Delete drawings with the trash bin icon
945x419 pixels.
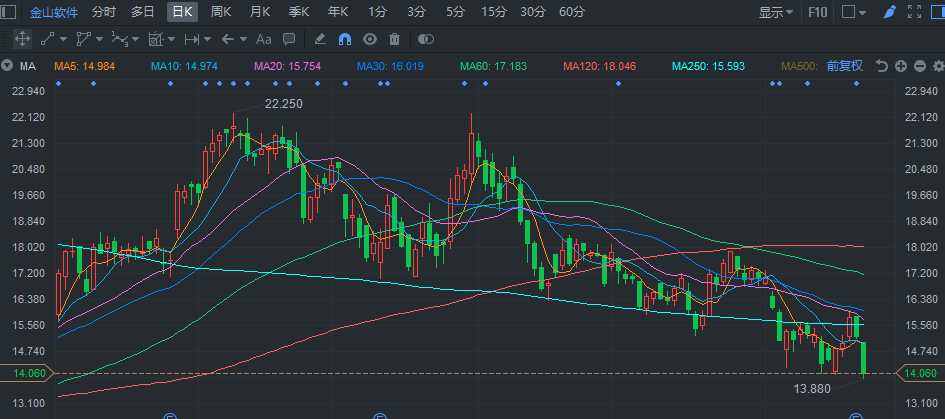point(395,39)
